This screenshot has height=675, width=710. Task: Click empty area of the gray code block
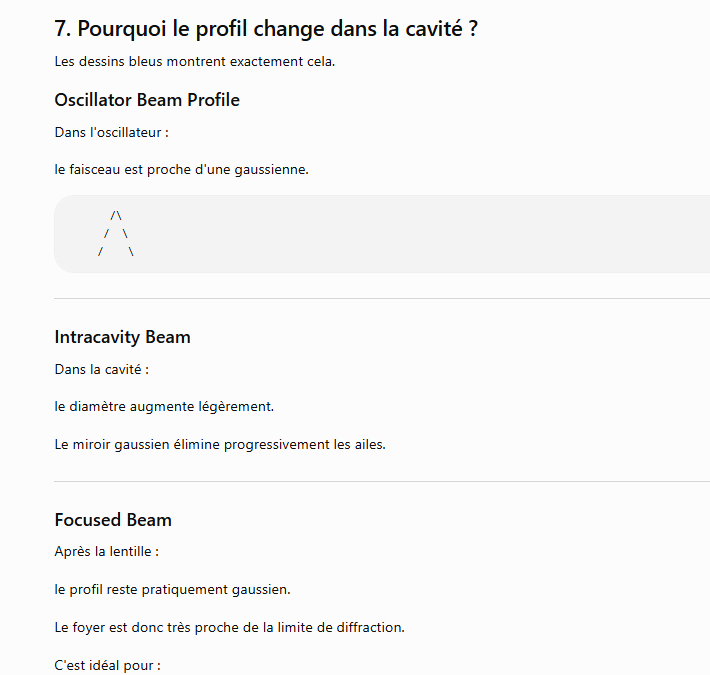(408, 234)
